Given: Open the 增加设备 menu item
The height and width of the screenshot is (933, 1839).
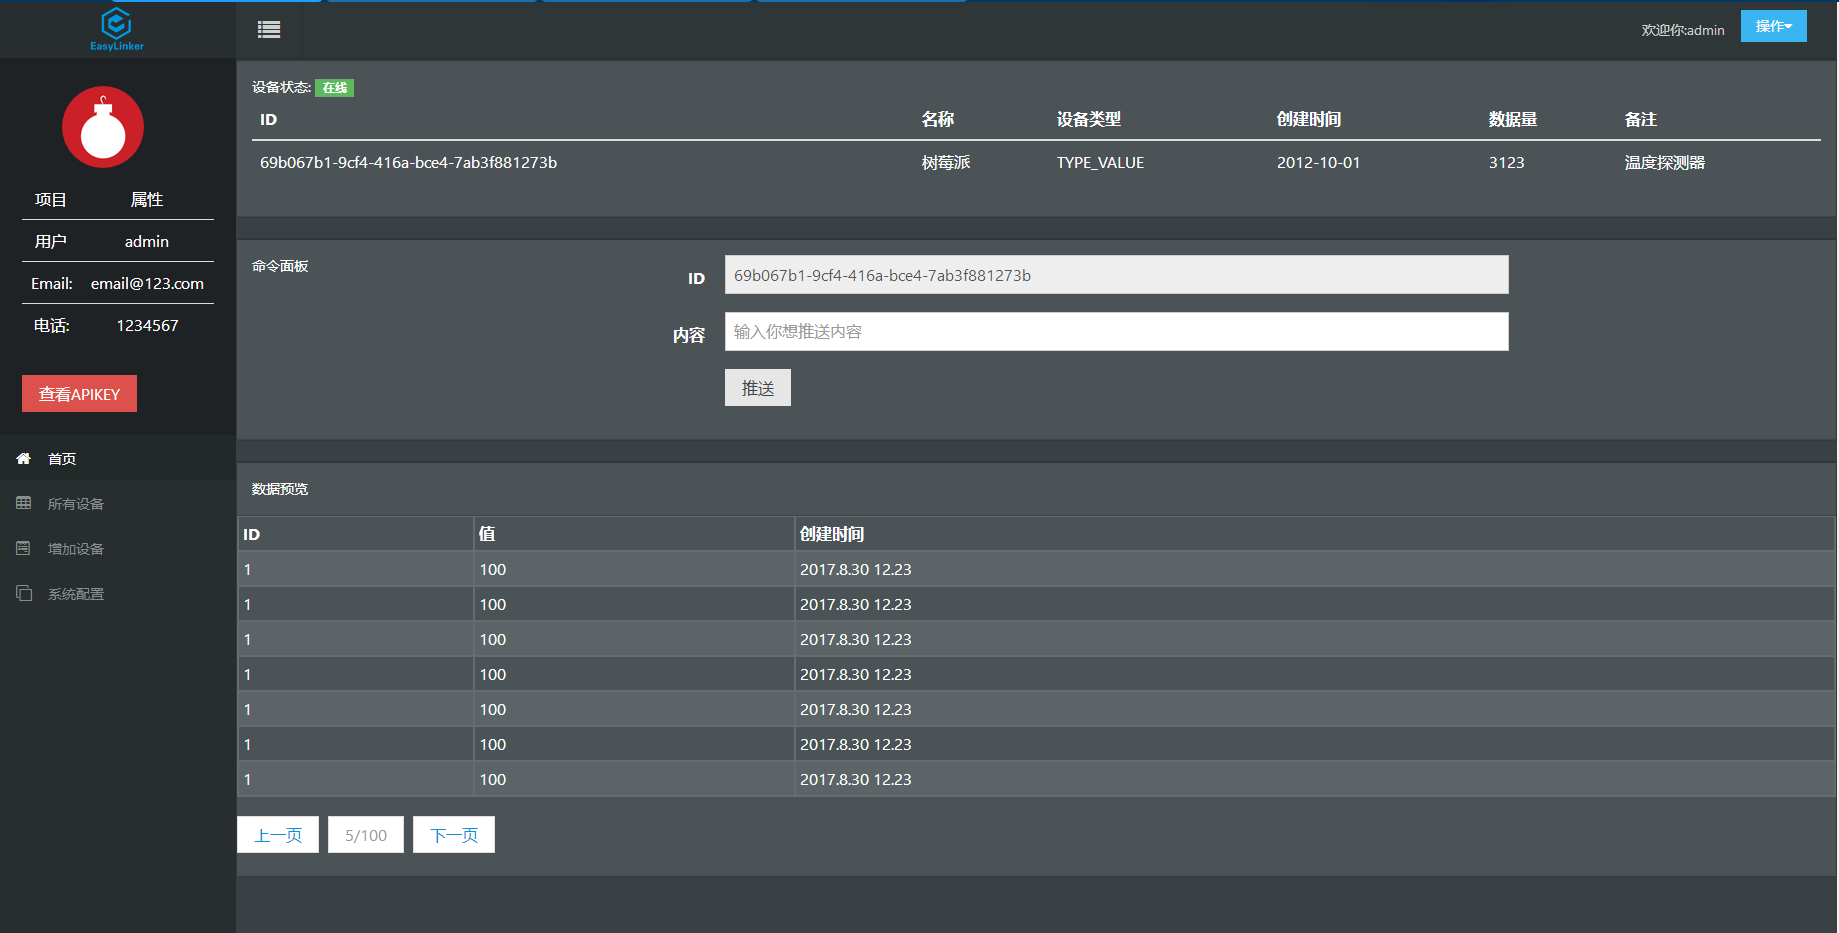Looking at the screenshot, I should [118, 548].
